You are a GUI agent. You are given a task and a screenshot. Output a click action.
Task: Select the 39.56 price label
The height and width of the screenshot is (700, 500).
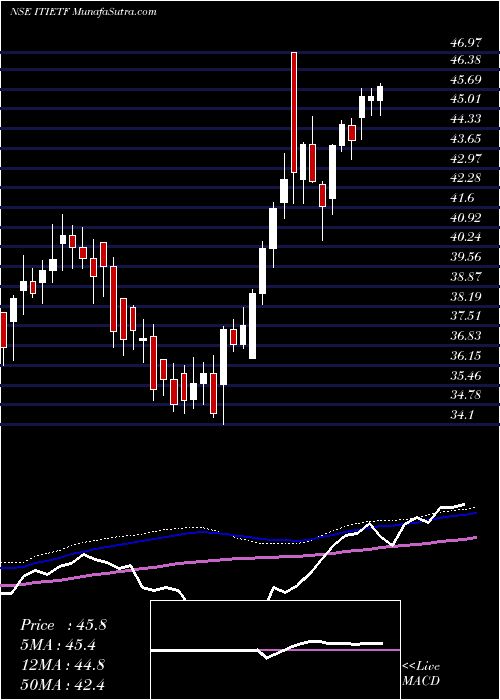[x=466, y=257]
